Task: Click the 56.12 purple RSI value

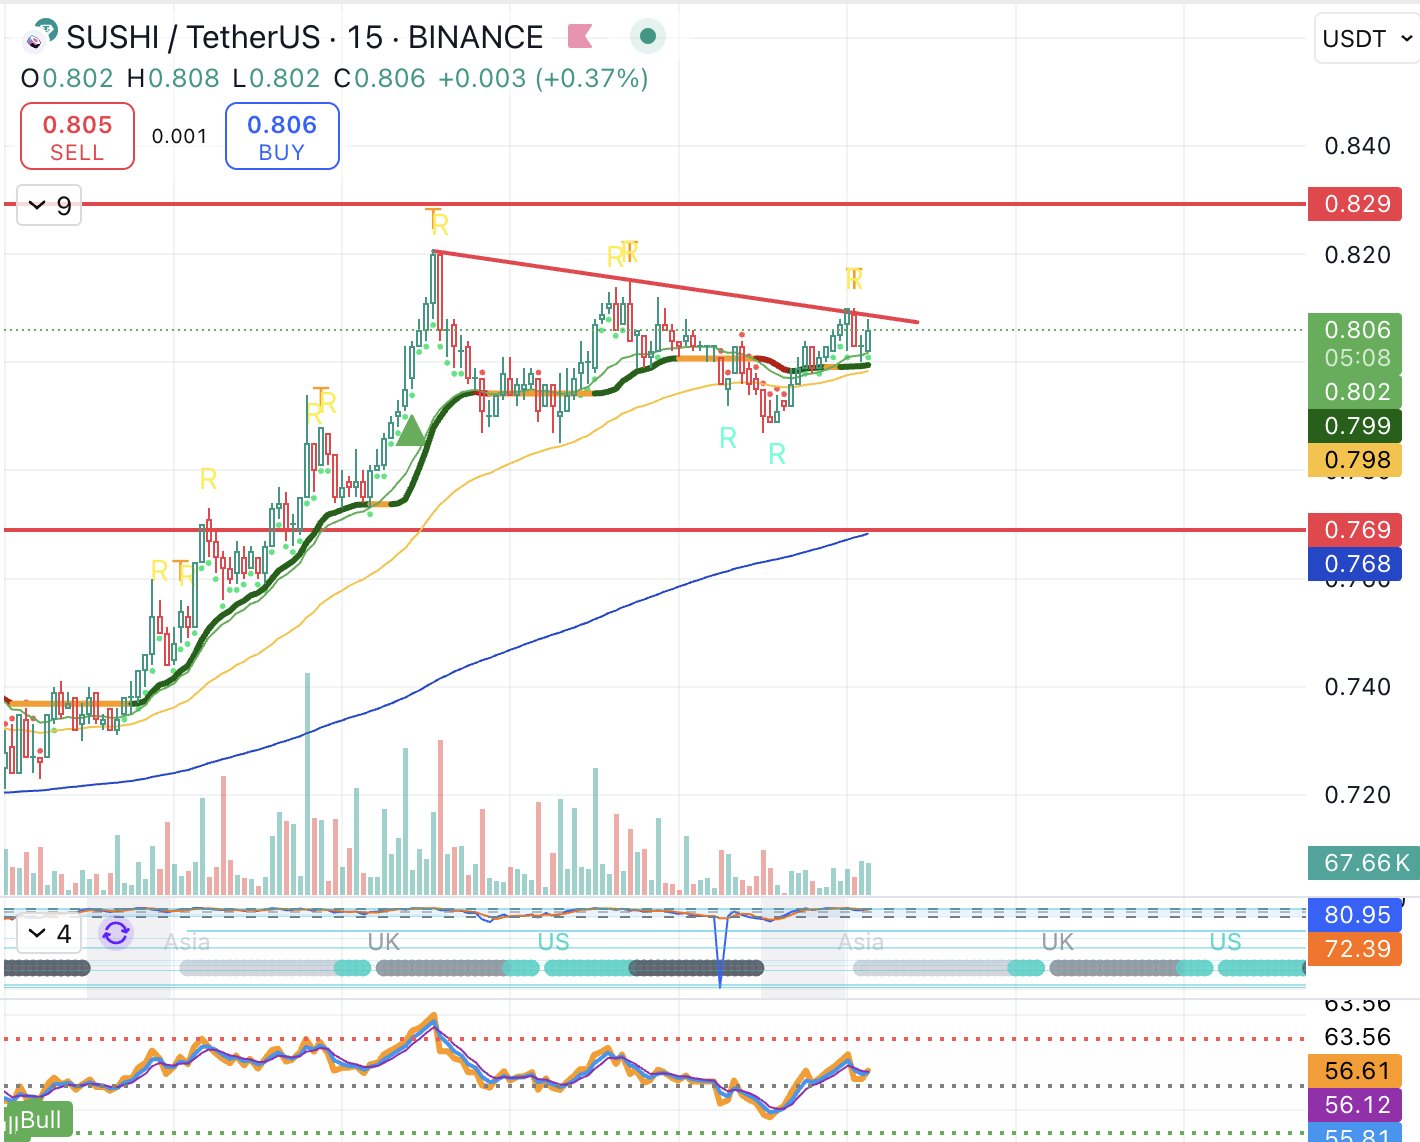Action: click(x=1356, y=1105)
